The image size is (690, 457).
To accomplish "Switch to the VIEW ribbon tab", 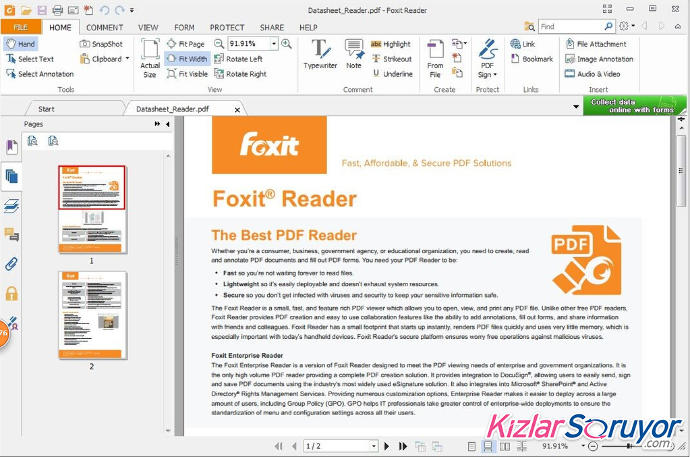I will 148,27.
